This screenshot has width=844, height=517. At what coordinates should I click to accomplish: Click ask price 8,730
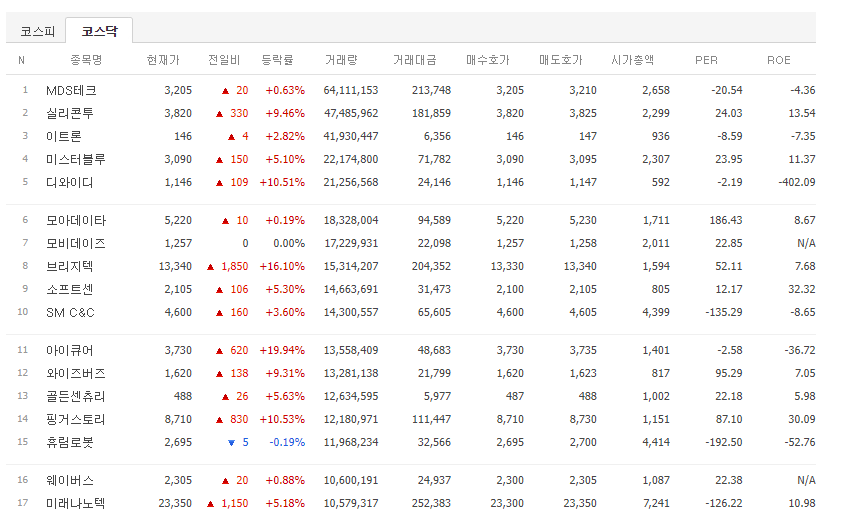[x=583, y=420]
